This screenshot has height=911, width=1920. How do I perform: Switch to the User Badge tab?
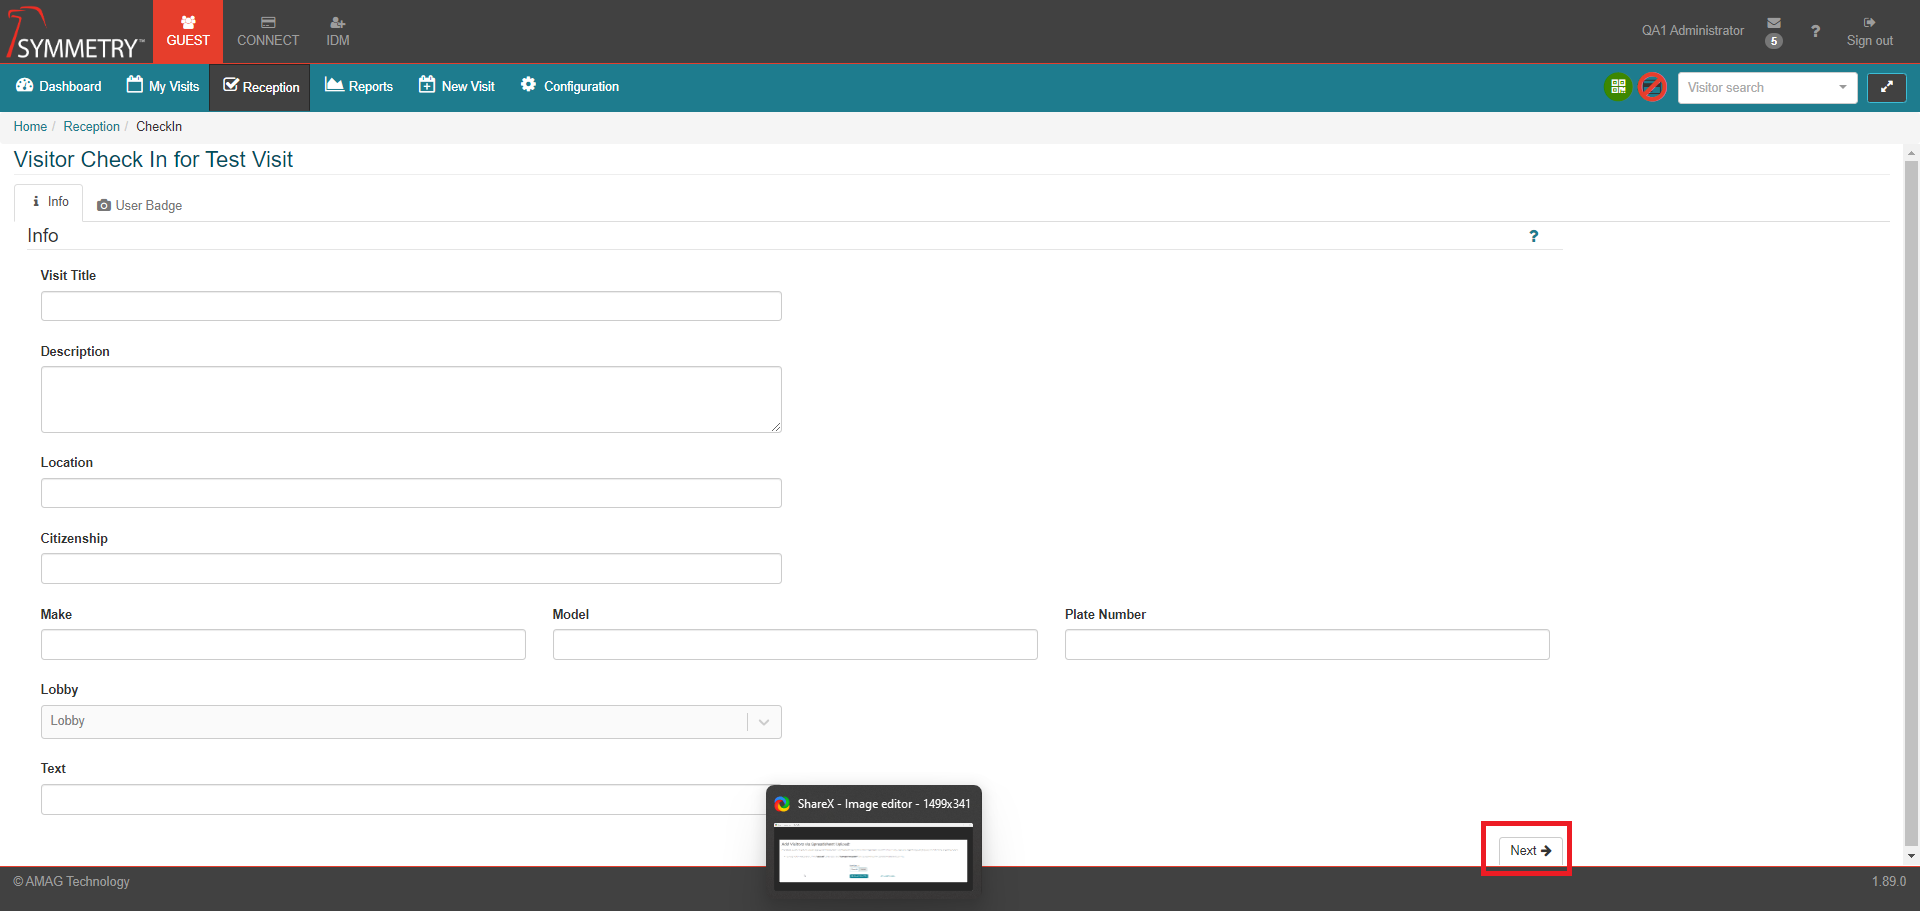pos(139,205)
